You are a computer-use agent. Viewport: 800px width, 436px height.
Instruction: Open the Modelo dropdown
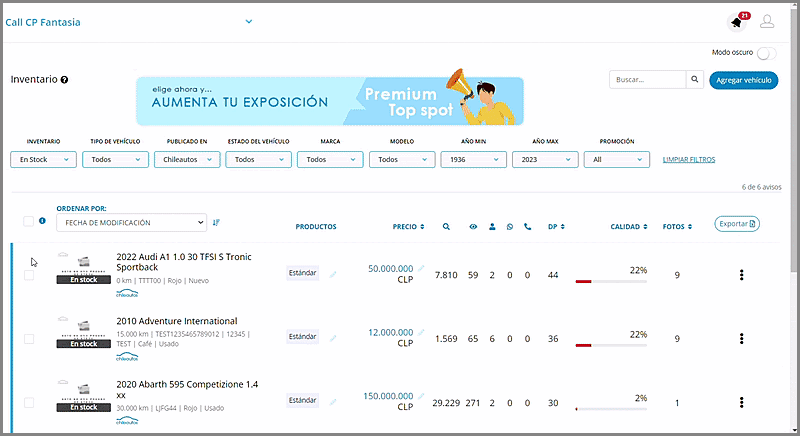[x=402, y=160]
